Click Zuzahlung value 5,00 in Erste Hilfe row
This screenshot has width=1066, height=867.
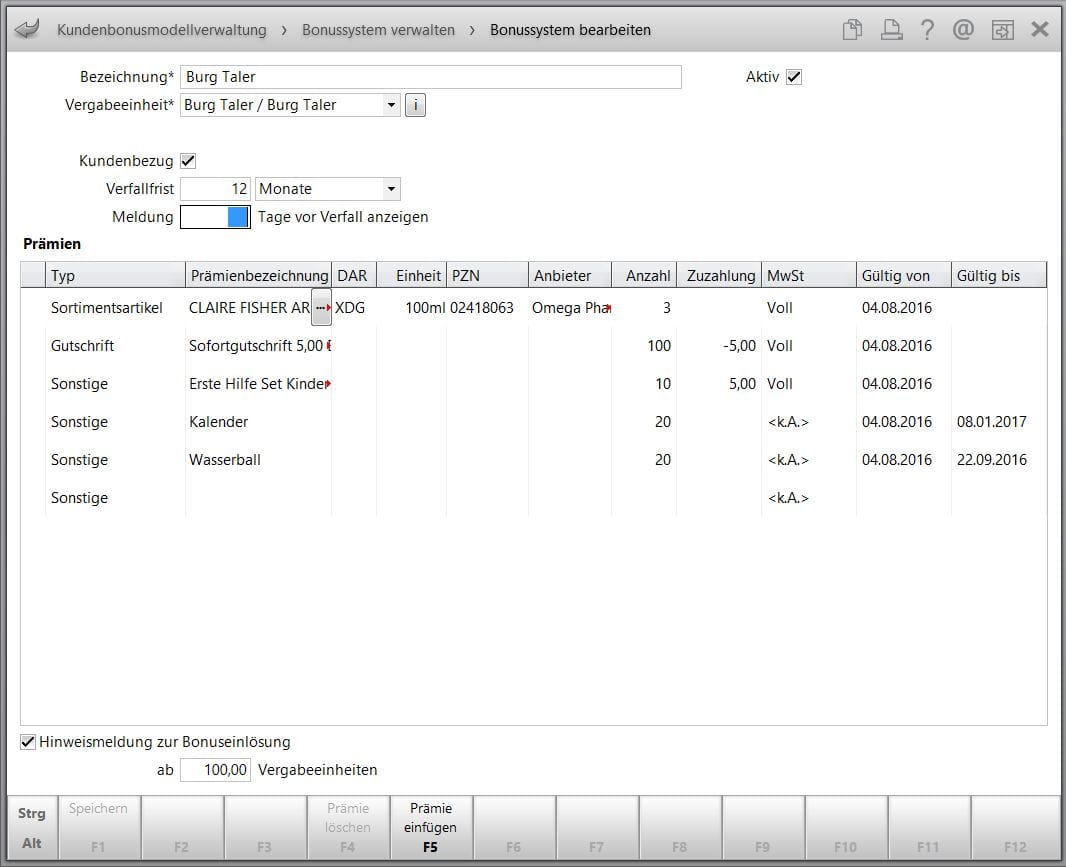(742, 384)
